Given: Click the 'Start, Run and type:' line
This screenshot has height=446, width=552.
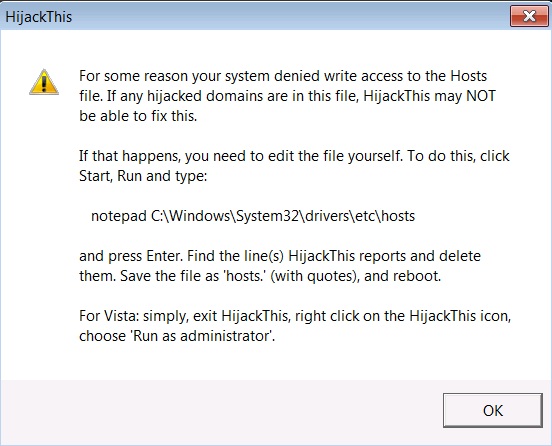Looking at the screenshot, I should pos(143,176).
